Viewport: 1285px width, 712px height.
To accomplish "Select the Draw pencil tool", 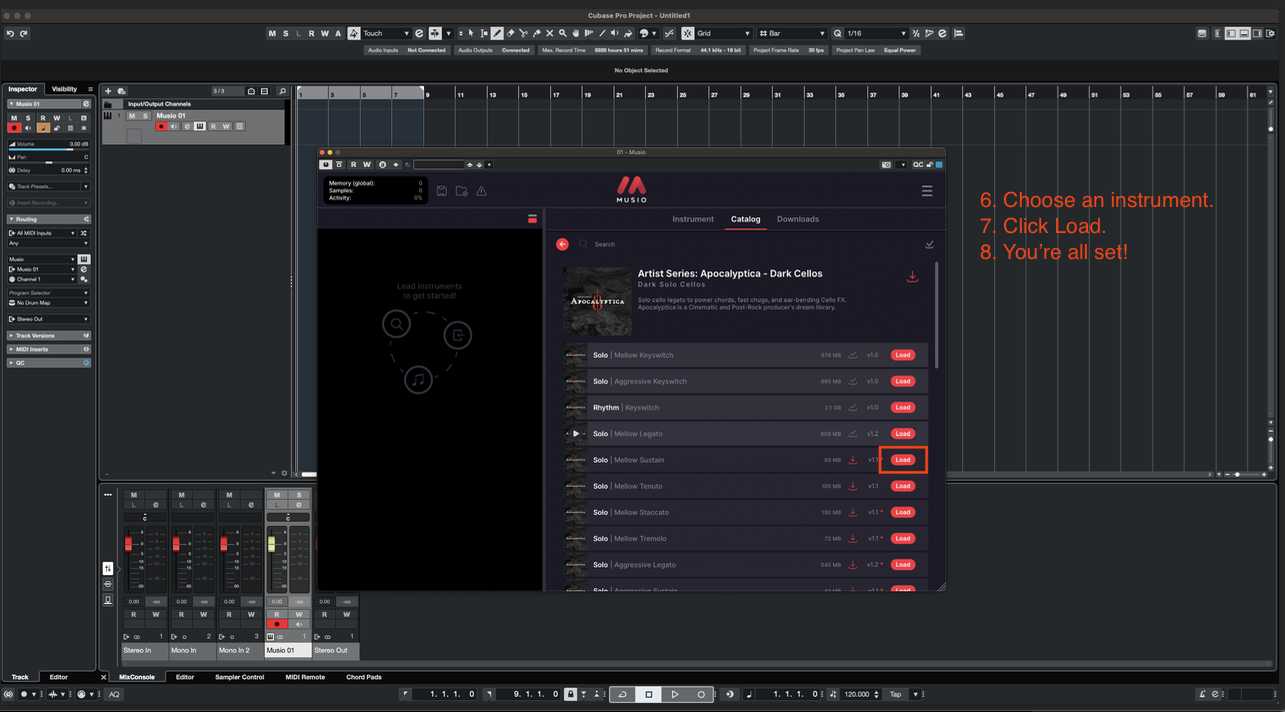I will pyautogui.click(x=497, y=34).
